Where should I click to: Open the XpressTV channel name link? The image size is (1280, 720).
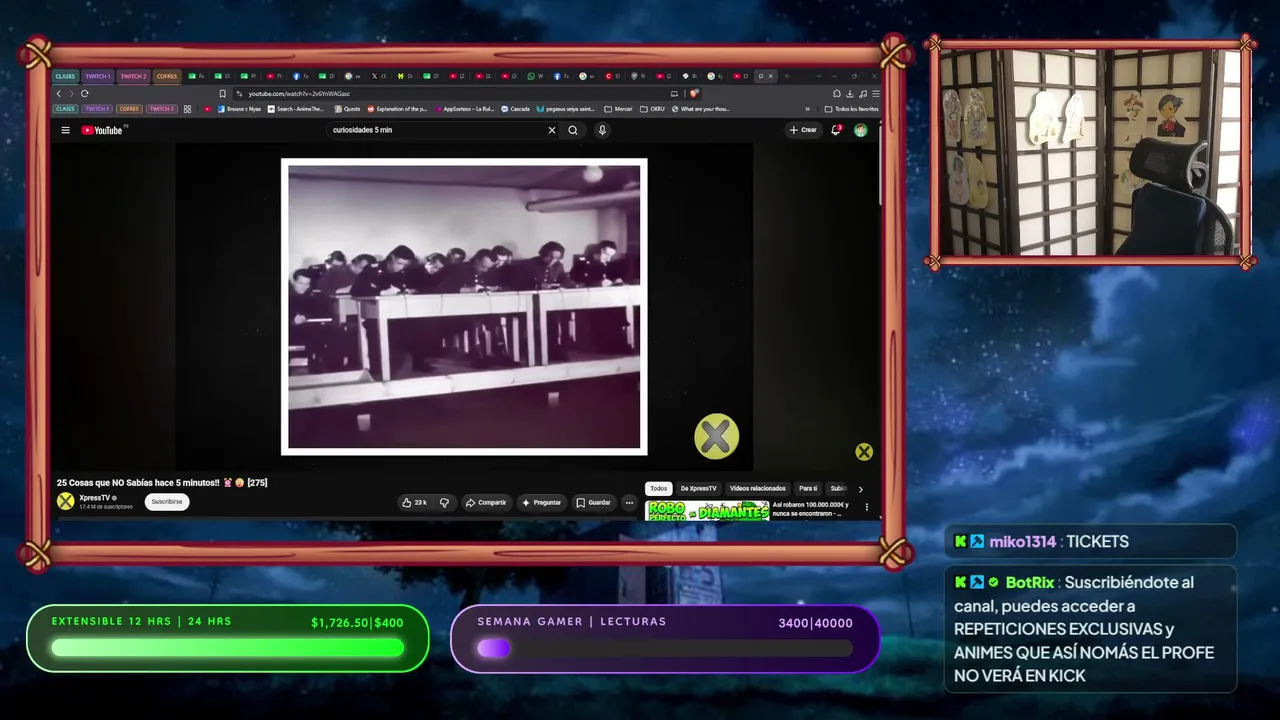click(95, 498)
